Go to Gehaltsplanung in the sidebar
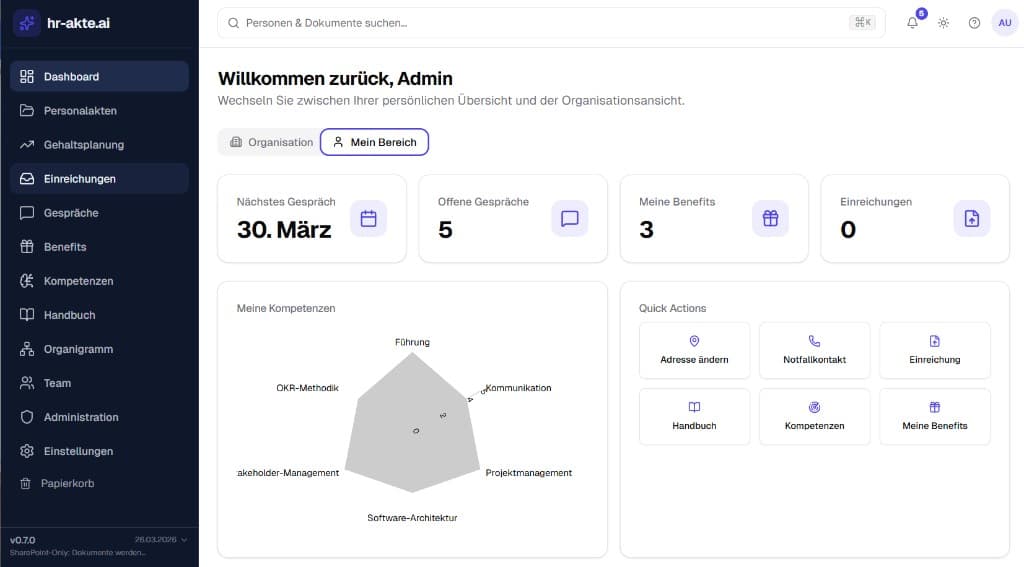Screen dimensions: 1024x567 click(84, 145)
